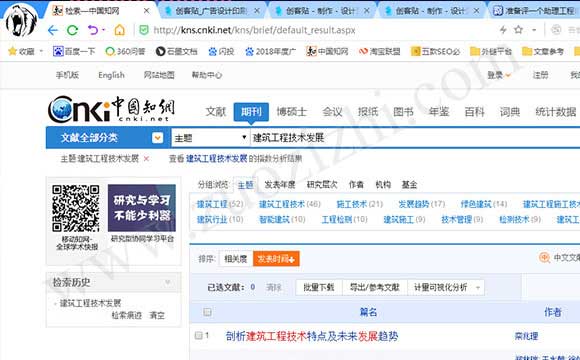Expand the 计量可视化分析 dropdown arrow
Image resolution: width=580 pixels, height=360 pixels.
point(478,287)
